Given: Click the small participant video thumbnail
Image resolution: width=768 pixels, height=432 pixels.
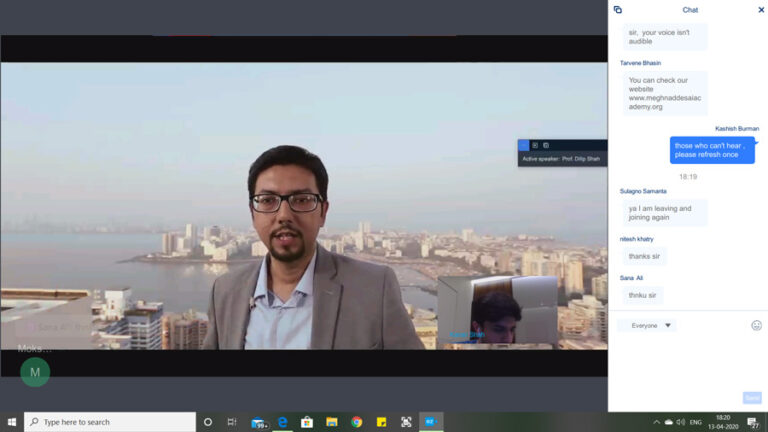Looking at the screenshot, I should 497,311.
